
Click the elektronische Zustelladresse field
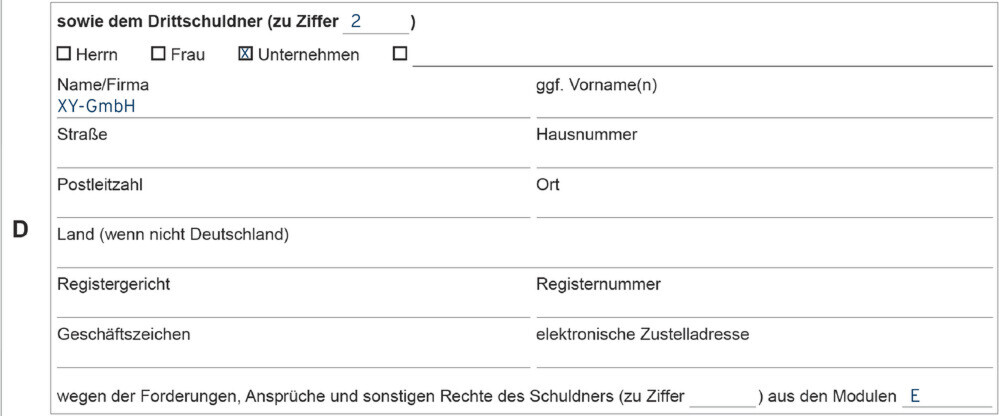(x=764, y=356)
